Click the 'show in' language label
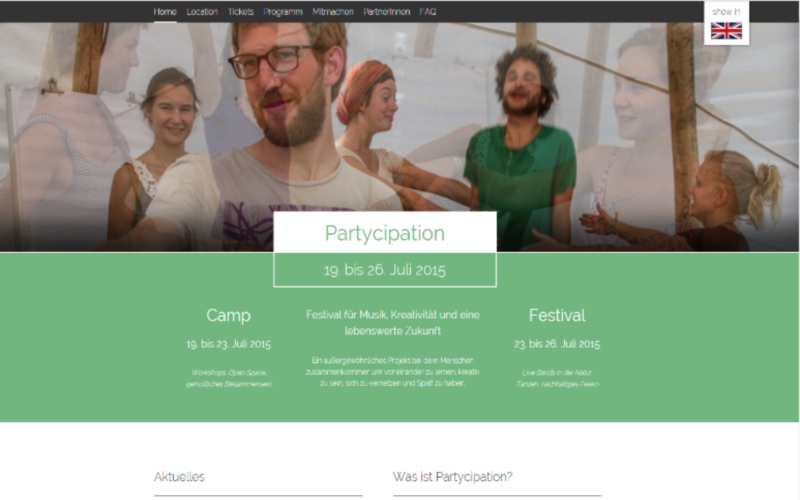Image resolution: width=800 pixels, height=500 pixels. [726, 12]
